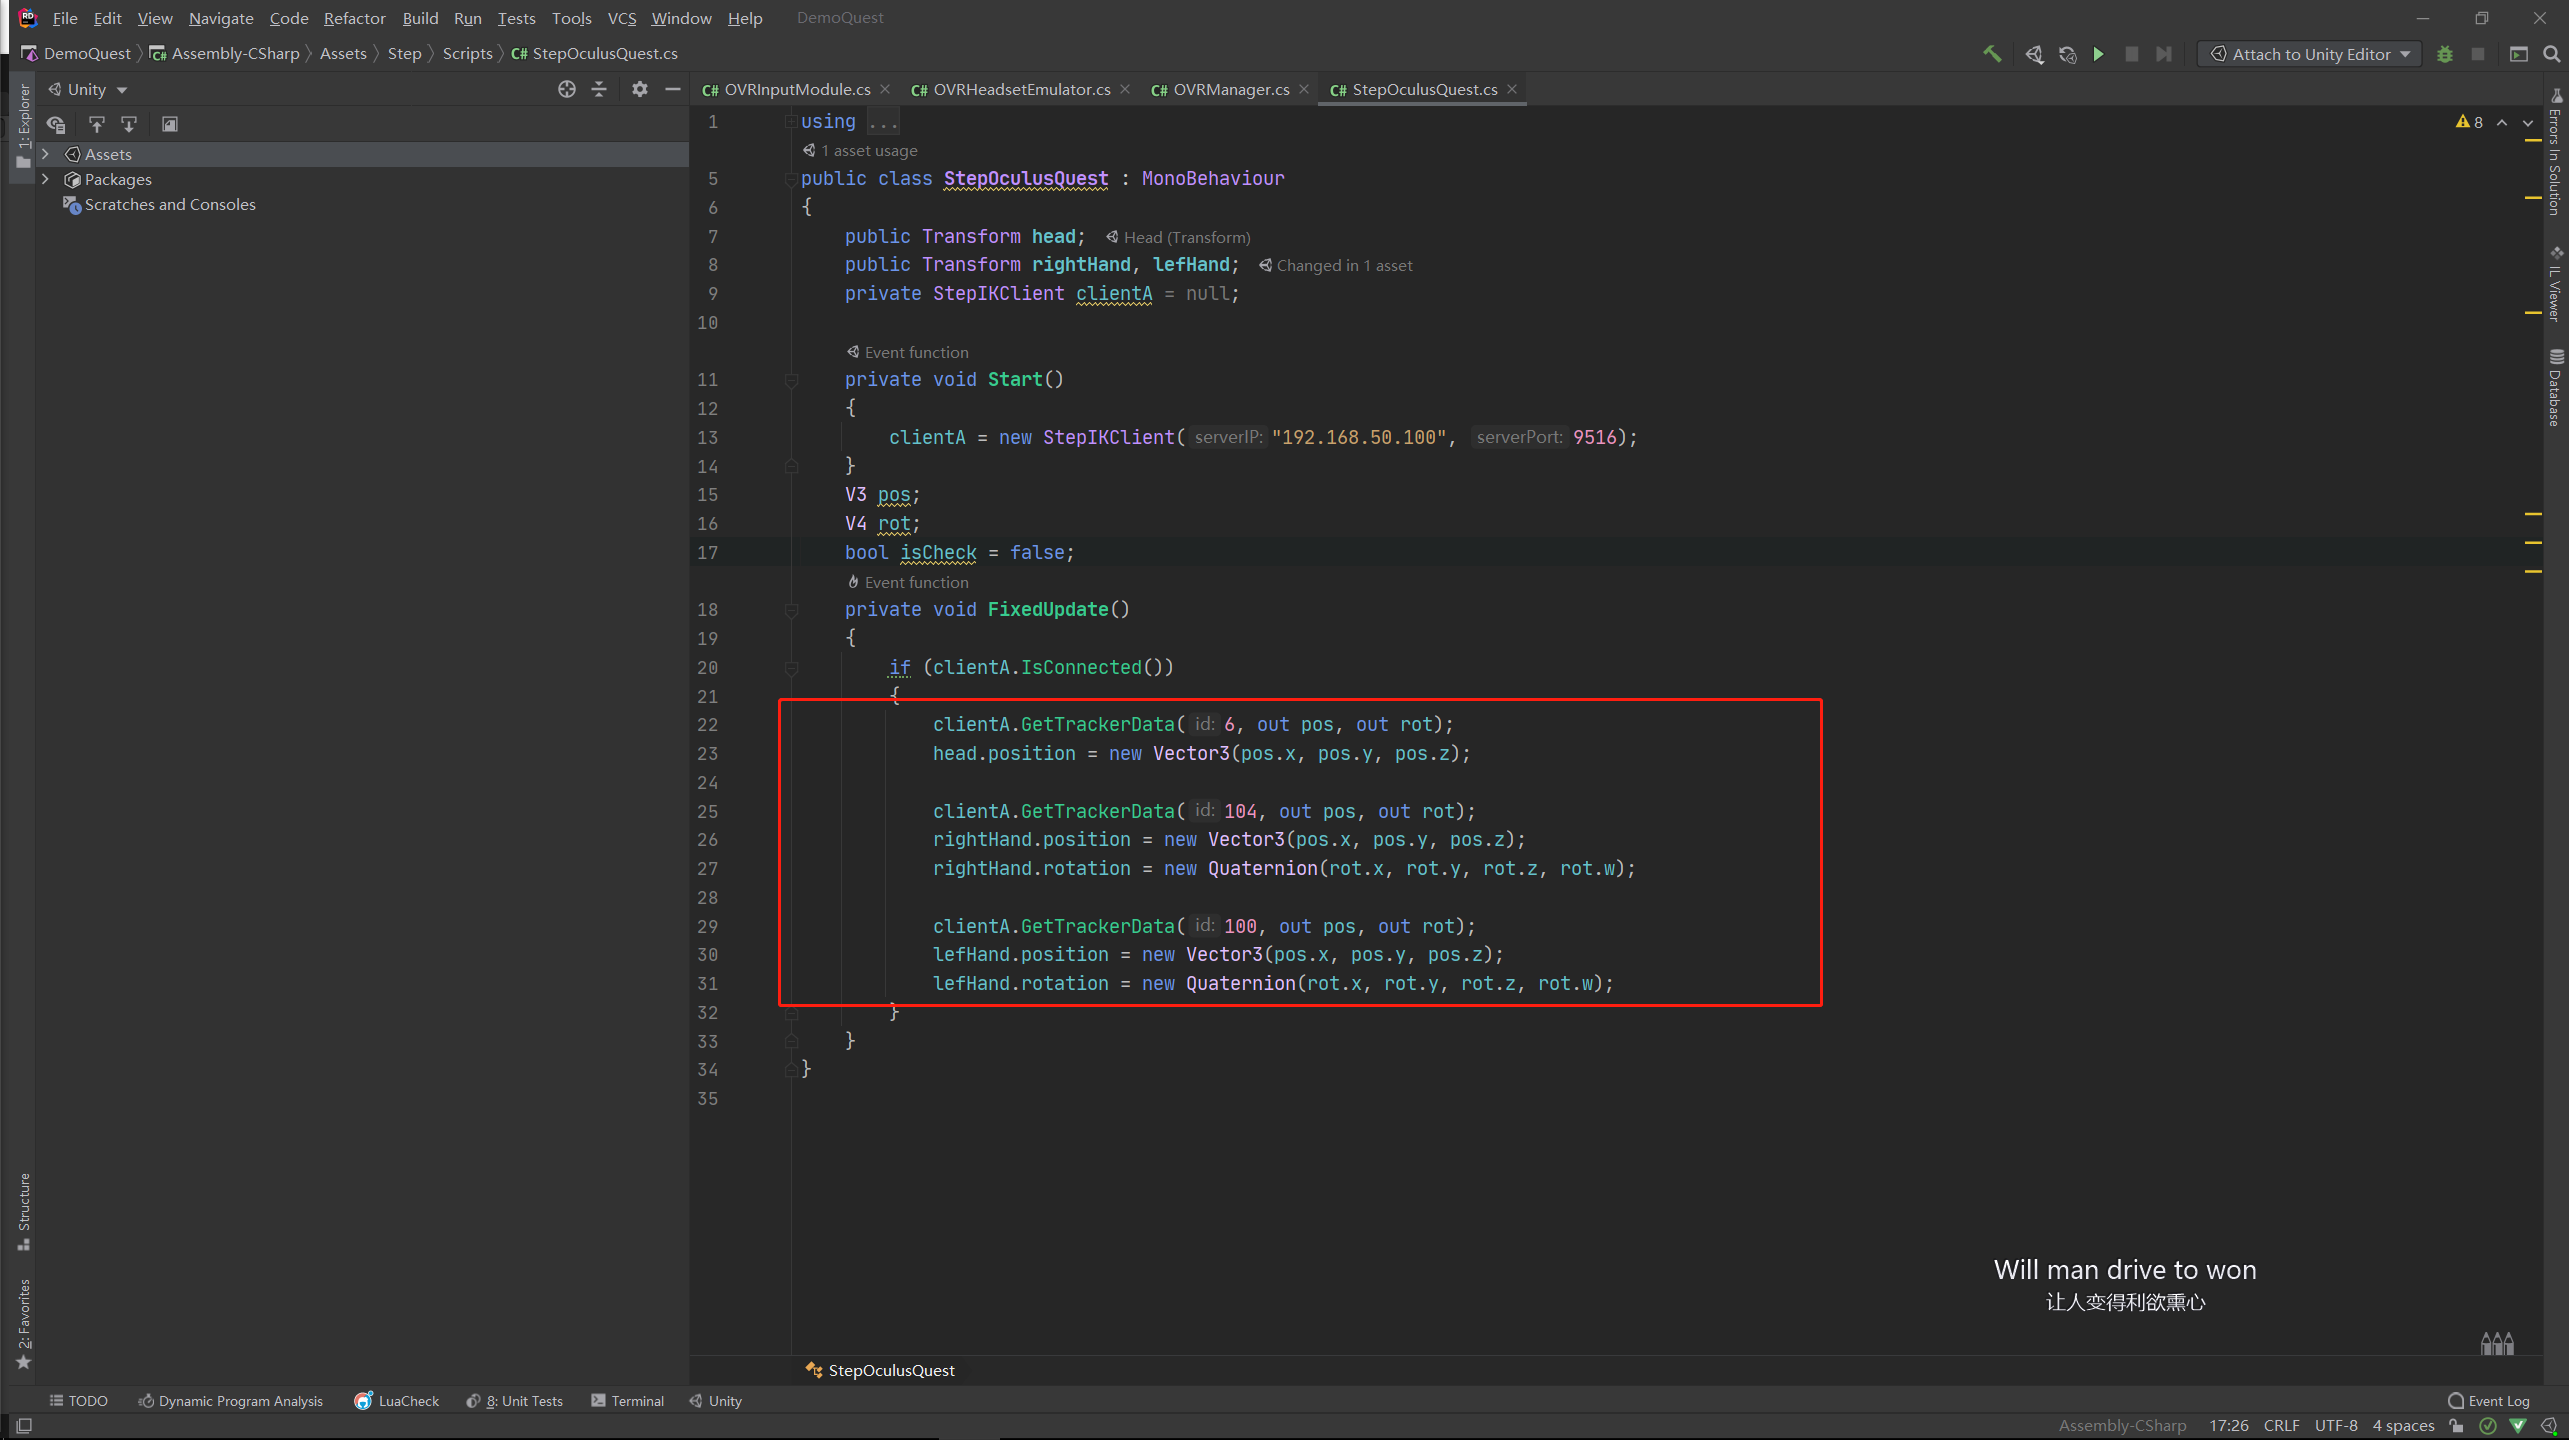The height and width of the screenshot is (1440, 2569).
Task: Click the warnings count badge icon
Action: tap(2467, 120)
